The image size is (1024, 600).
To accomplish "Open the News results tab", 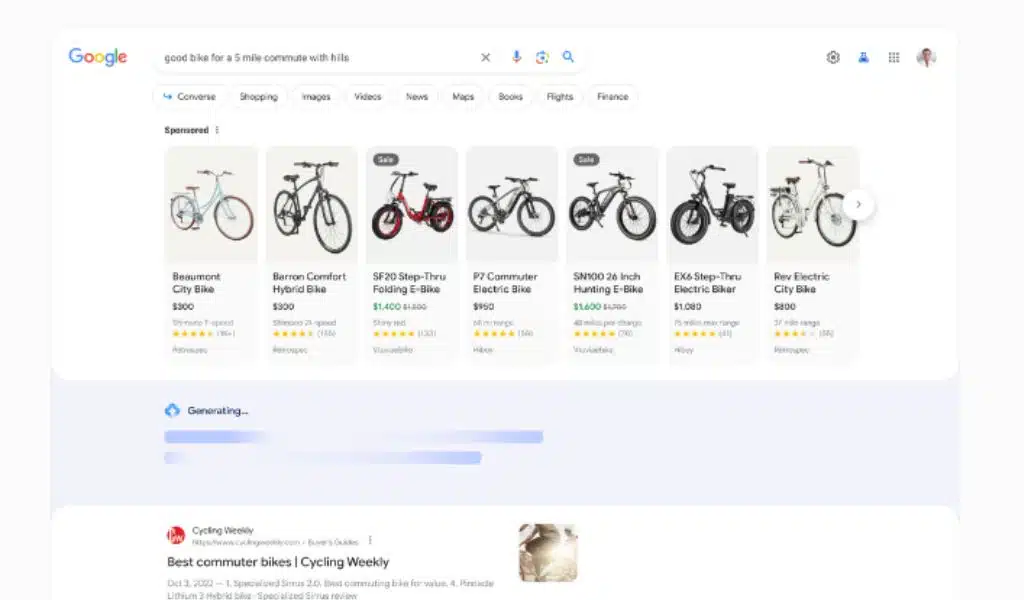I will click(x=416, y=96).
